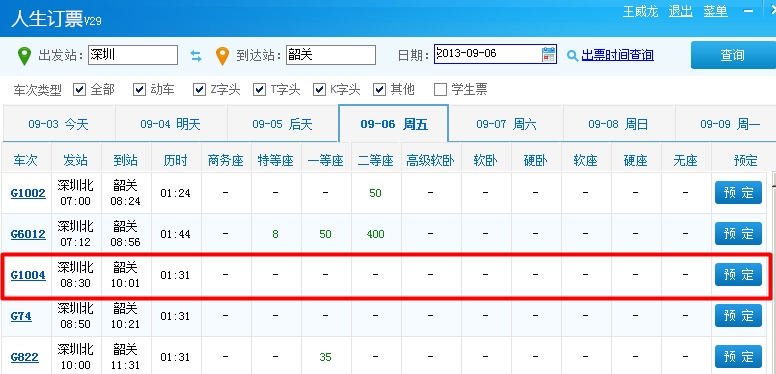This screenshot has width=776, height=374.
Task: Book train G822 with 预定 button
Action: pyautogui.click(x=738, y=357)
